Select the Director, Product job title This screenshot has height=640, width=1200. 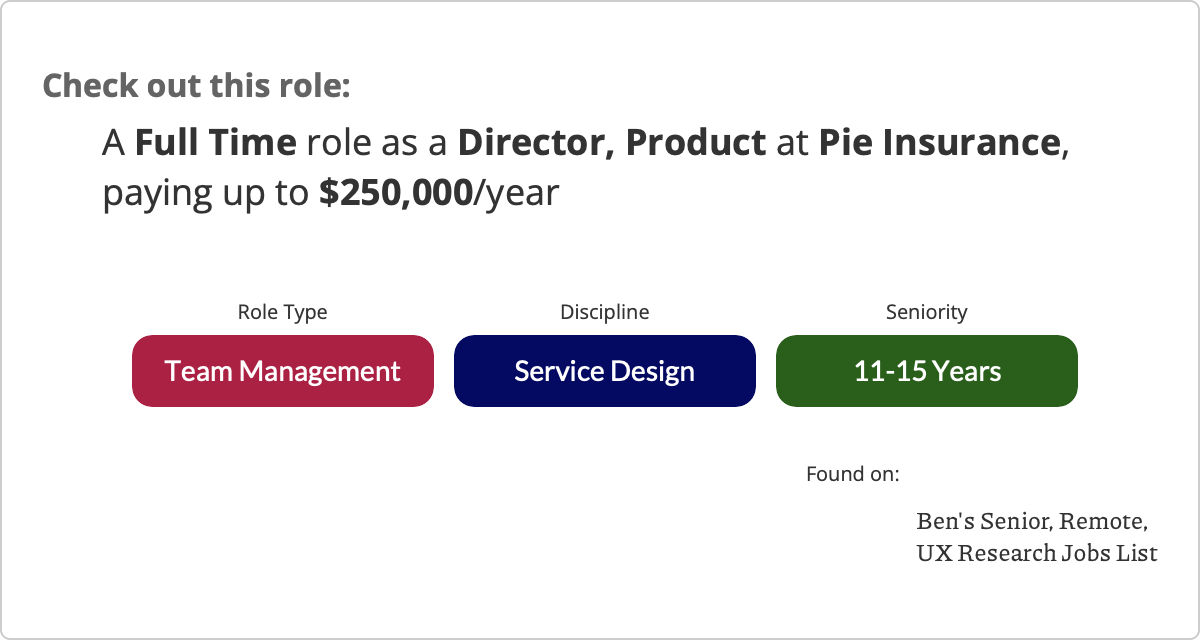click(612, 143)
